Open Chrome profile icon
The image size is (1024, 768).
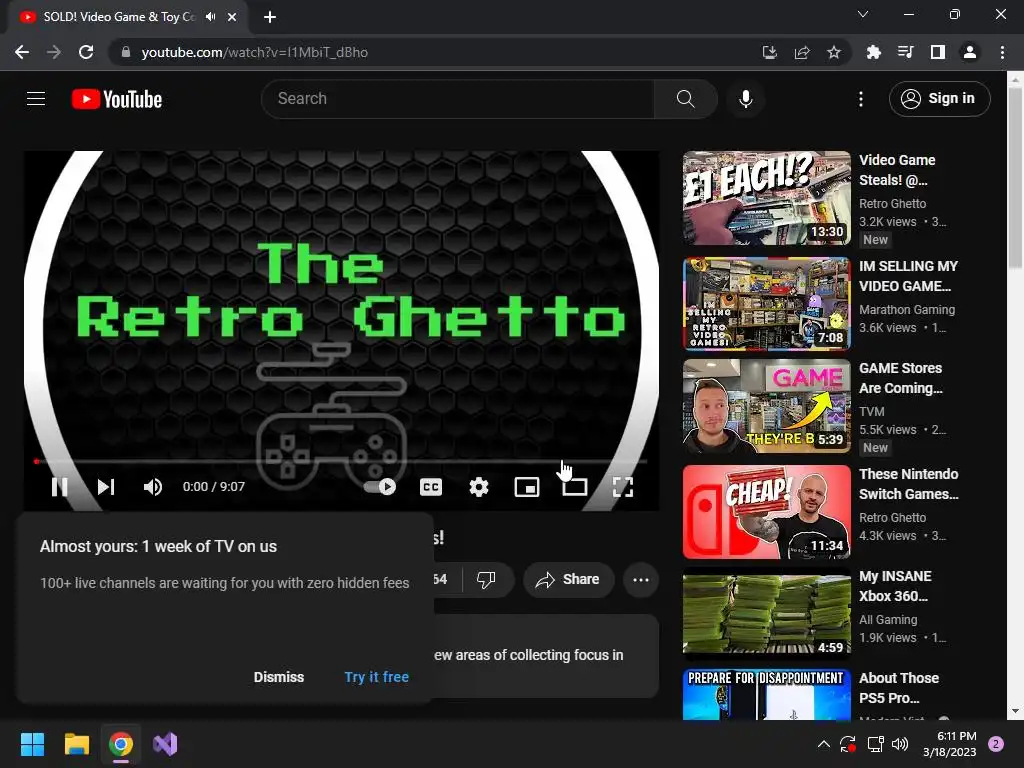click(970, 52)
